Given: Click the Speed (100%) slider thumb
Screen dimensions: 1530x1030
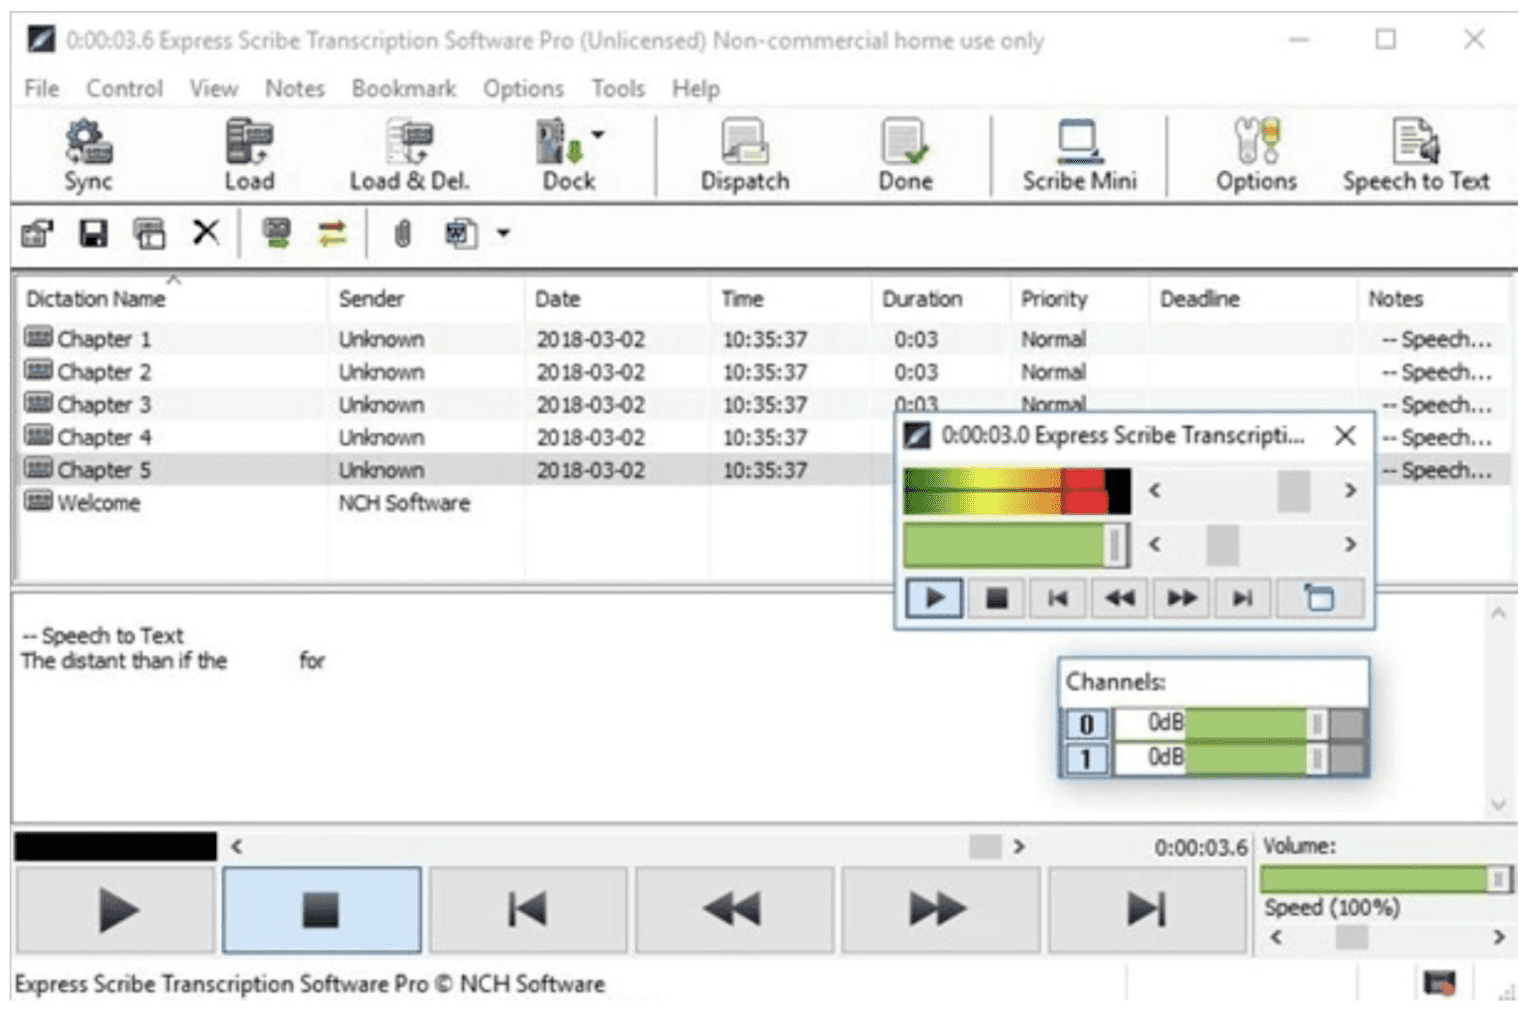Looking at the screenshot, I should tap(1351, 938).
